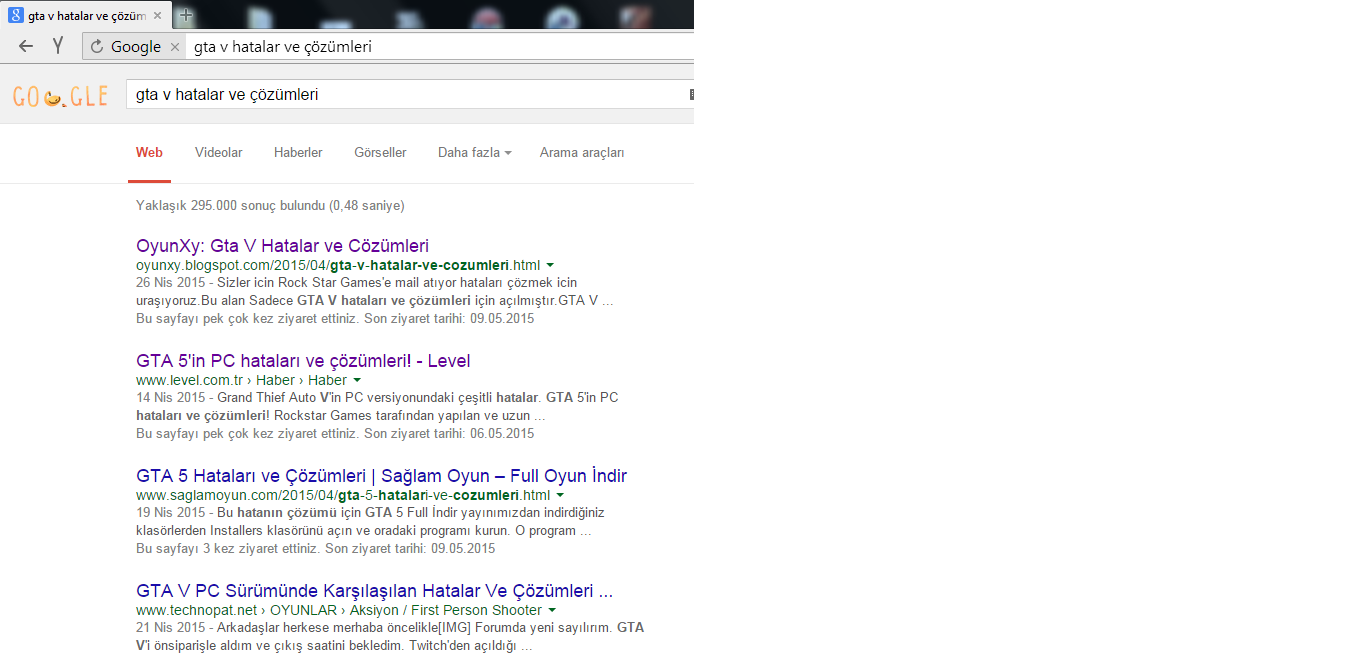Expand green arrow beside www.technopat.net URL
This screenshot has width=1352, height=654.
pos(552,610)
